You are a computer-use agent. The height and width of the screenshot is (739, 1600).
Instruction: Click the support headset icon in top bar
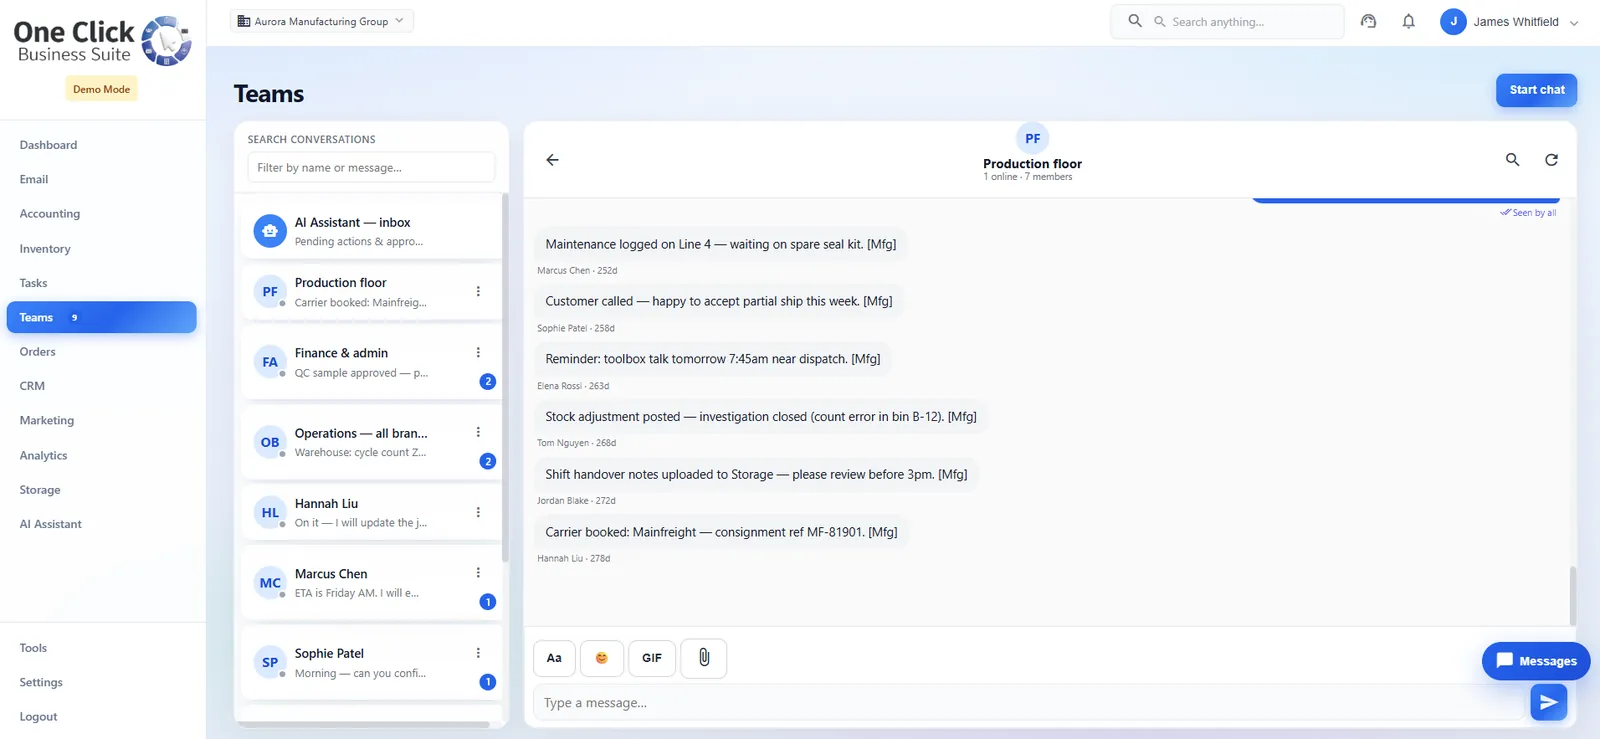point(1368,21)
